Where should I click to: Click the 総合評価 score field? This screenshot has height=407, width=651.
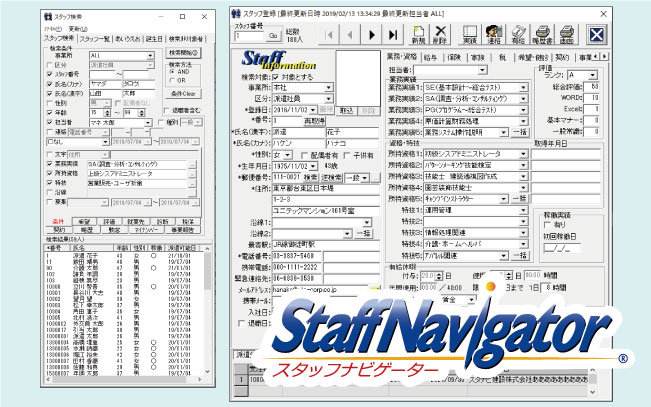click(x=591, y=87)
